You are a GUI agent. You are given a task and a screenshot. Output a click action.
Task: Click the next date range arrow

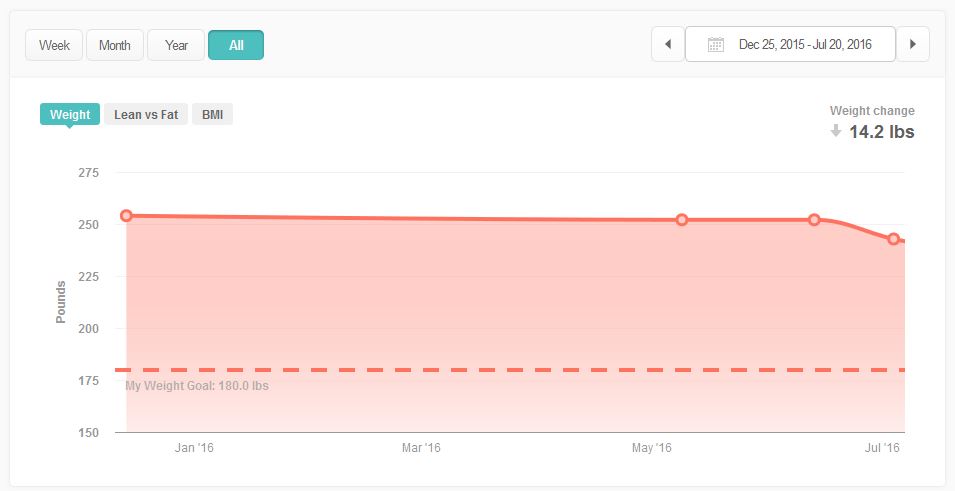[x=912, y=45]
